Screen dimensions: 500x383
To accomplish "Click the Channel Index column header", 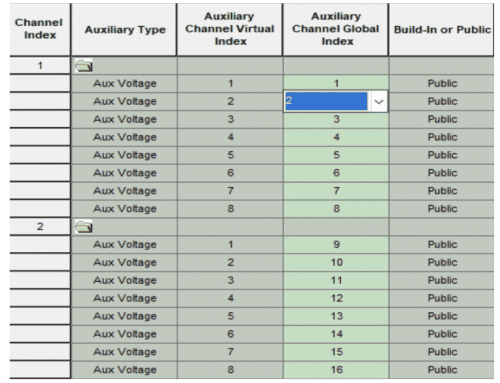I will (x=40, y=29).
